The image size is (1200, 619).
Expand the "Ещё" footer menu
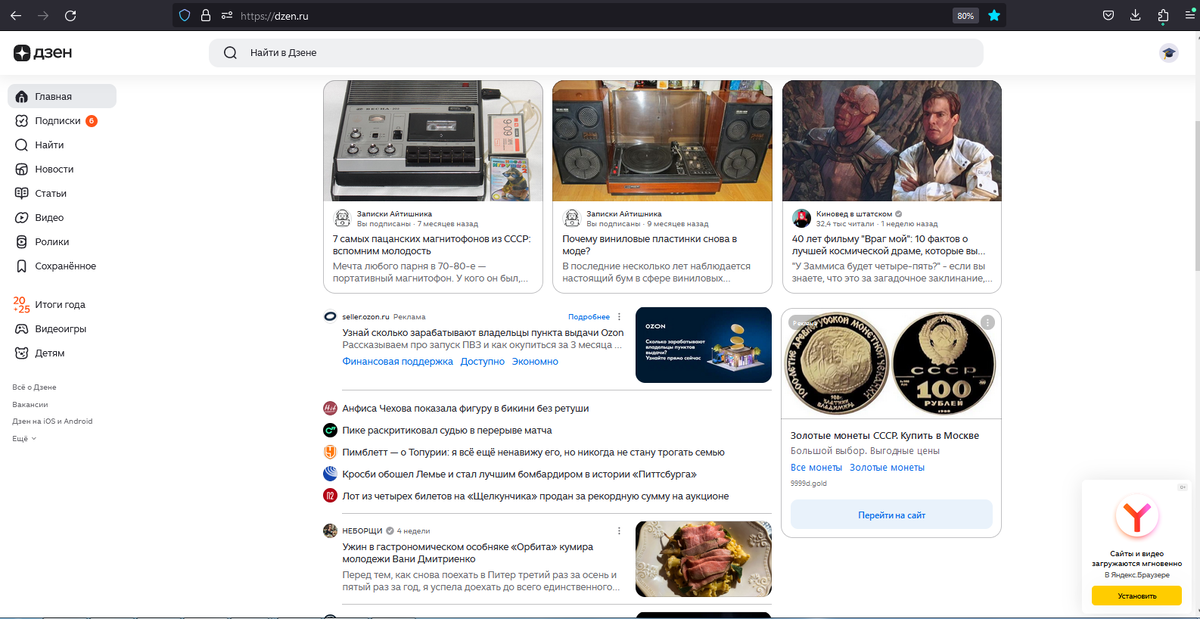(x=24, y=439)
